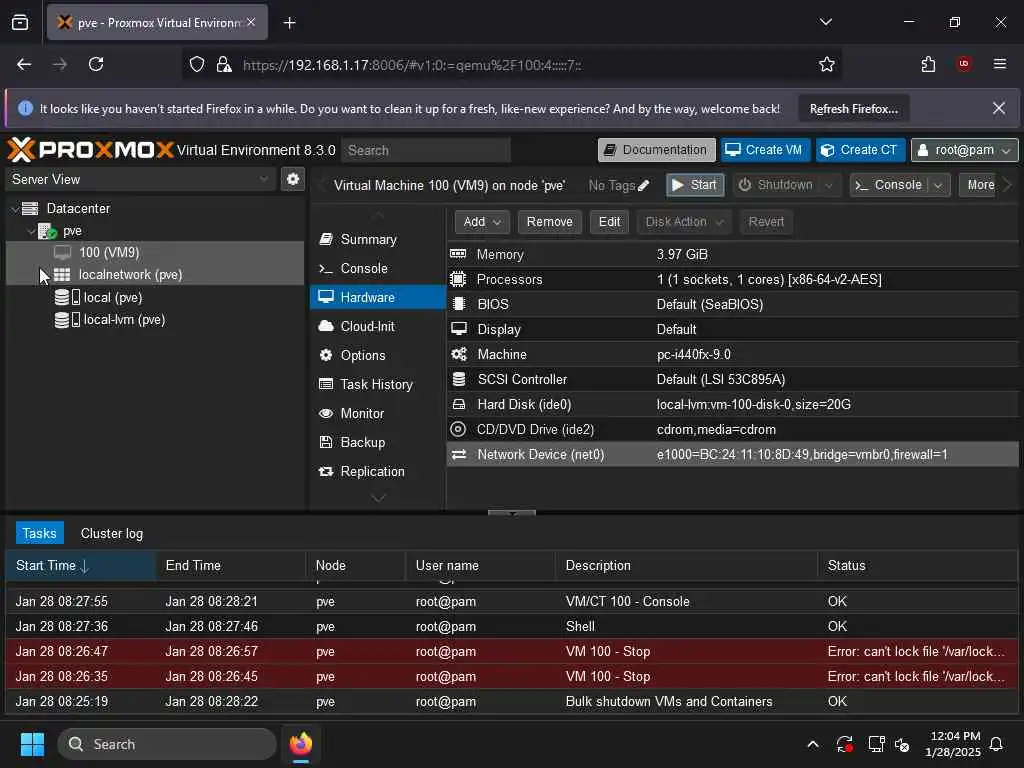Expand the tasks log panel handle
Screen dimensions: 1024x768
pos(511,513)
